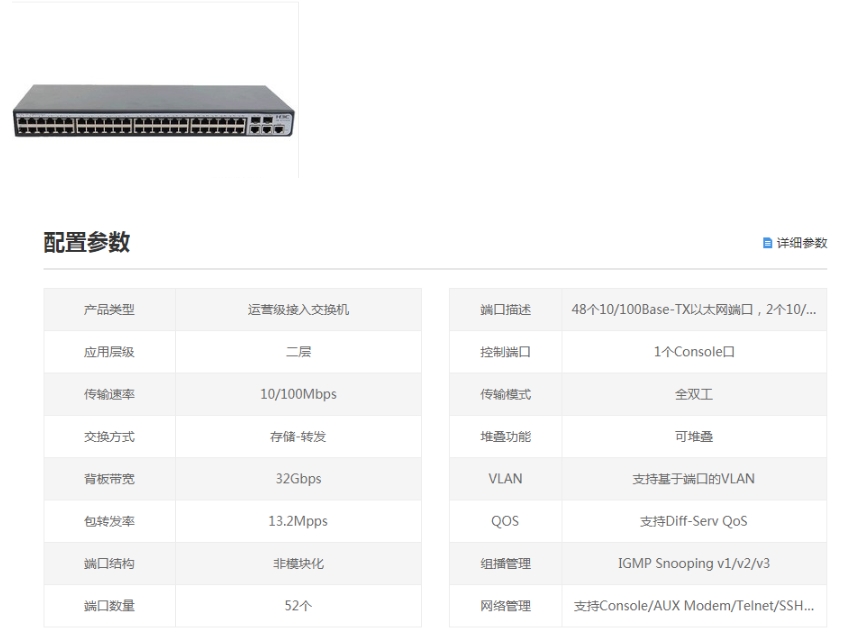Click the 端口数量 label cell
This screenshot has width=845, height=637.
109,606
